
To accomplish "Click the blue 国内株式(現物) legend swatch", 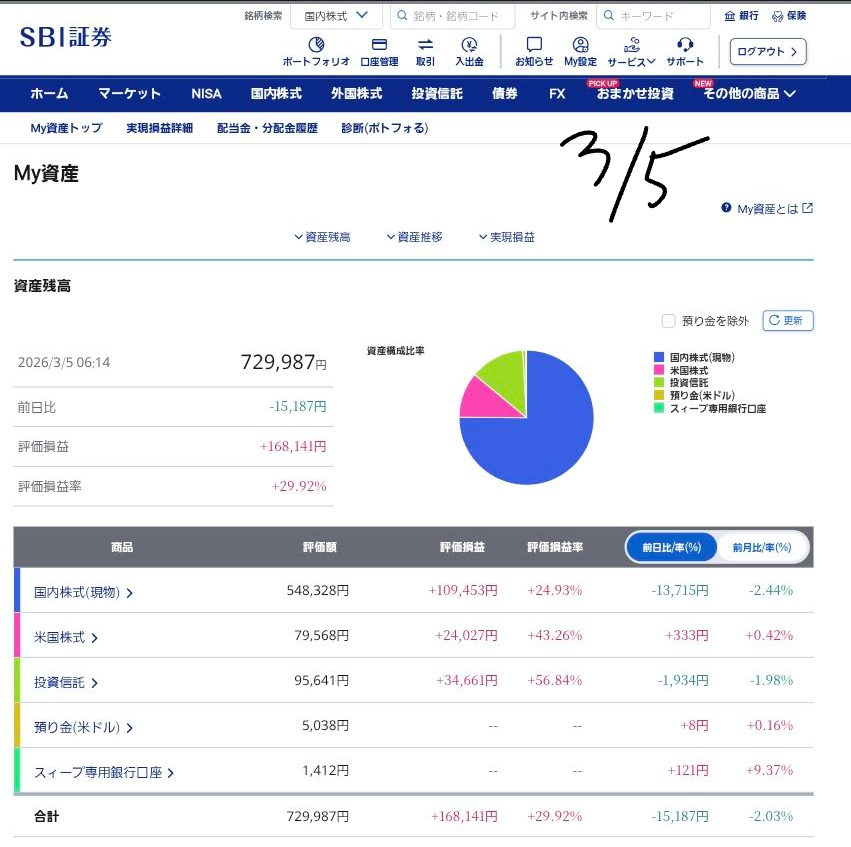I will tap(658, 357).
